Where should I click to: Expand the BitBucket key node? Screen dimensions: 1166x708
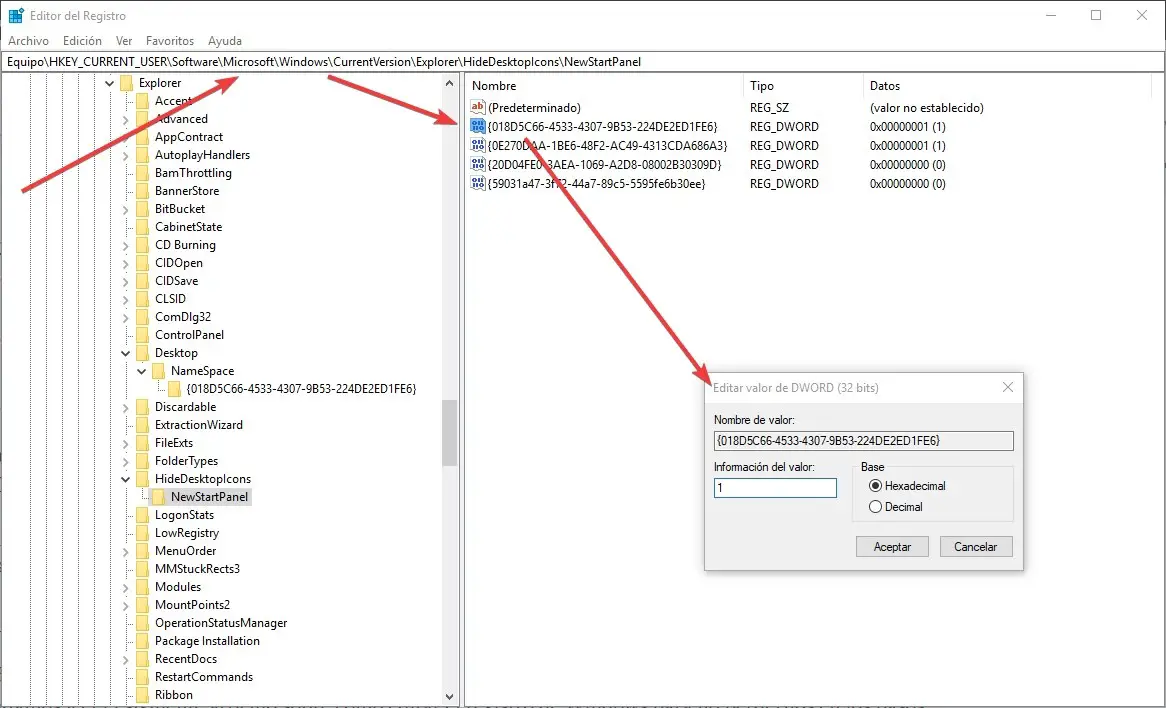[x=126, y=209]
